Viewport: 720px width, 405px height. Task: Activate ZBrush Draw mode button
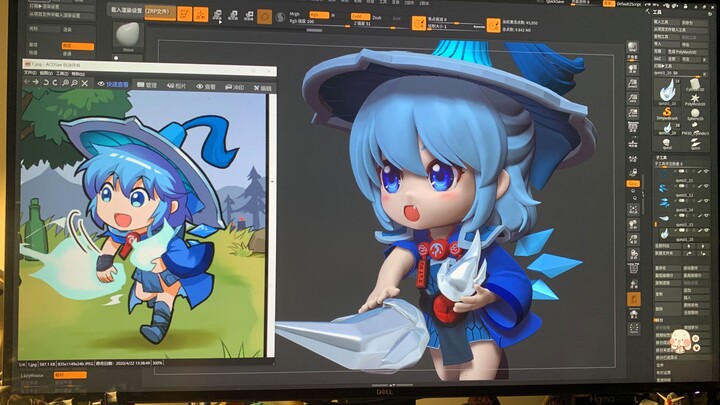(x=201, y=14)
